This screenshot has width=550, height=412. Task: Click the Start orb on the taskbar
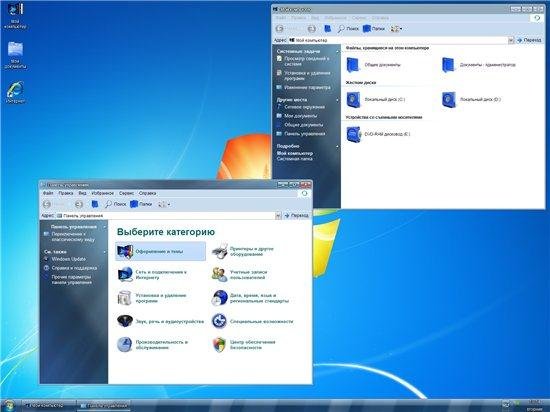(x=8, y=405)
